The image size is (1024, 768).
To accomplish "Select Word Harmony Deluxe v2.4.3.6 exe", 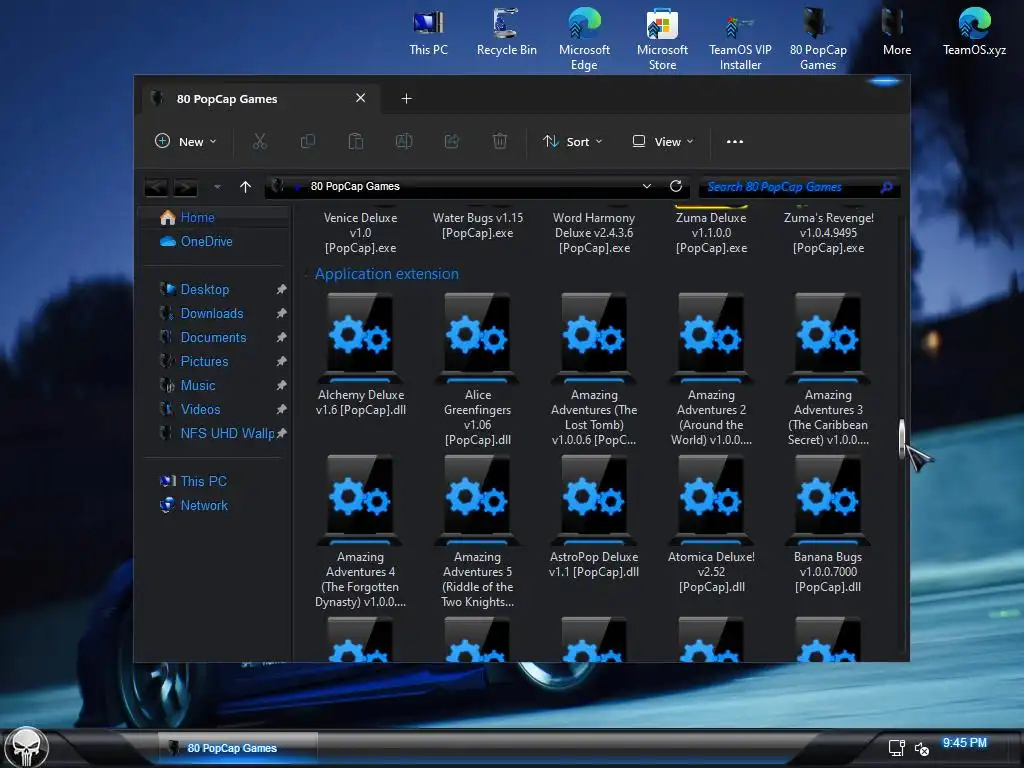I will point(594,232).
